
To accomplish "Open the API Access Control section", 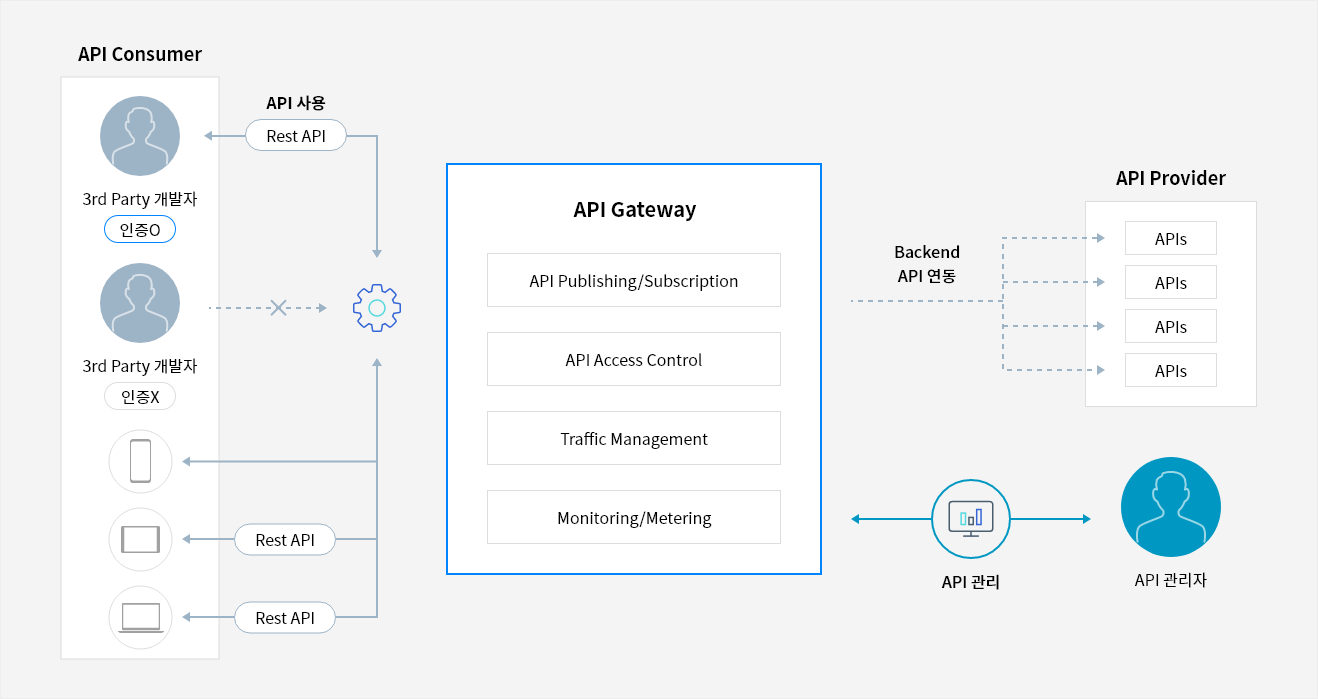I will 633,359.
